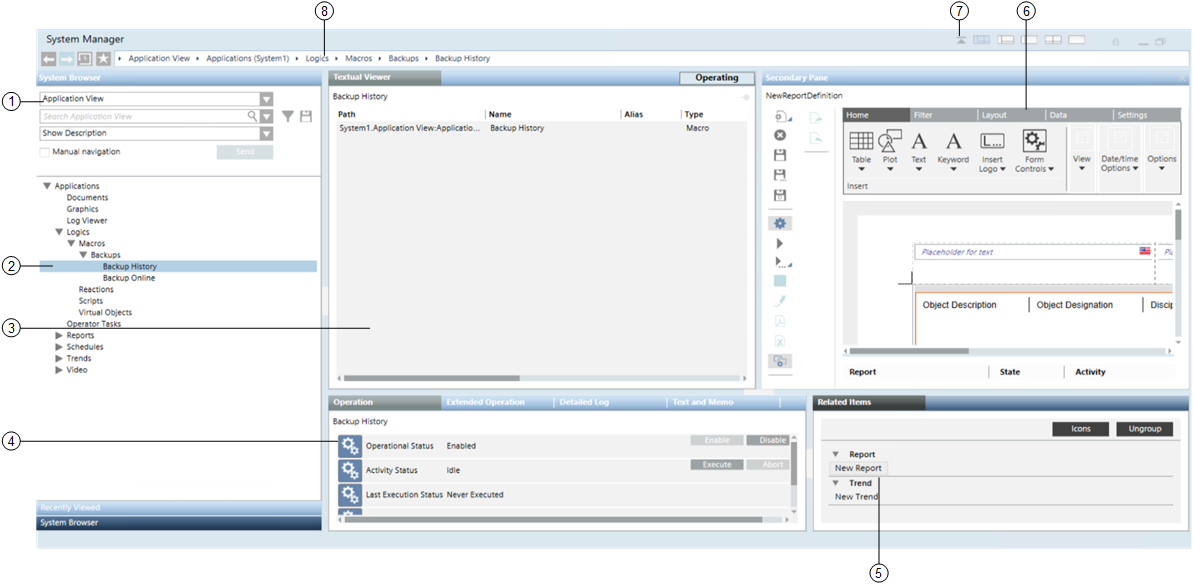Open the New Report related item
The image size is (1193, 588).
click(x=858, y=468)
